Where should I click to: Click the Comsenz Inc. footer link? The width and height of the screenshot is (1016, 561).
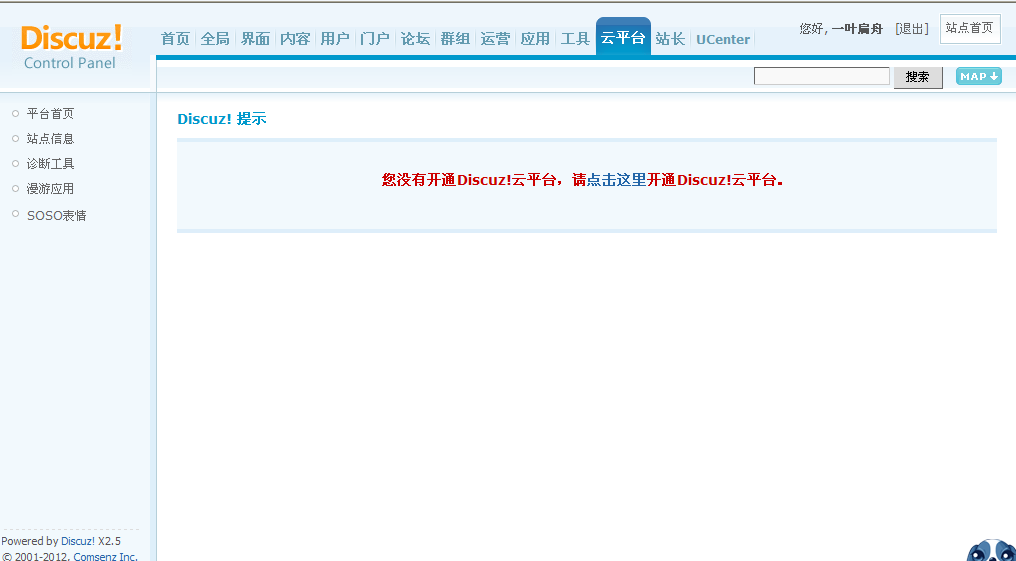(x=106, y=556)
